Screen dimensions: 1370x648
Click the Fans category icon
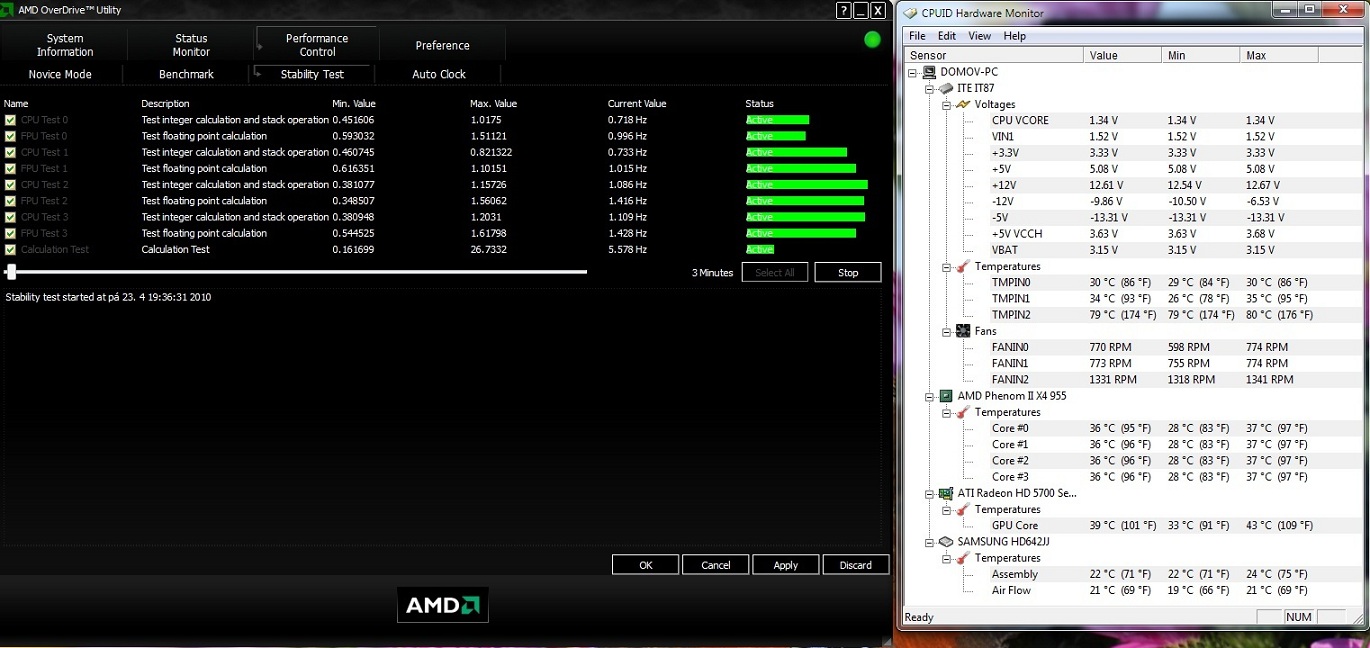pyautogui.click(x=963, y=331)
